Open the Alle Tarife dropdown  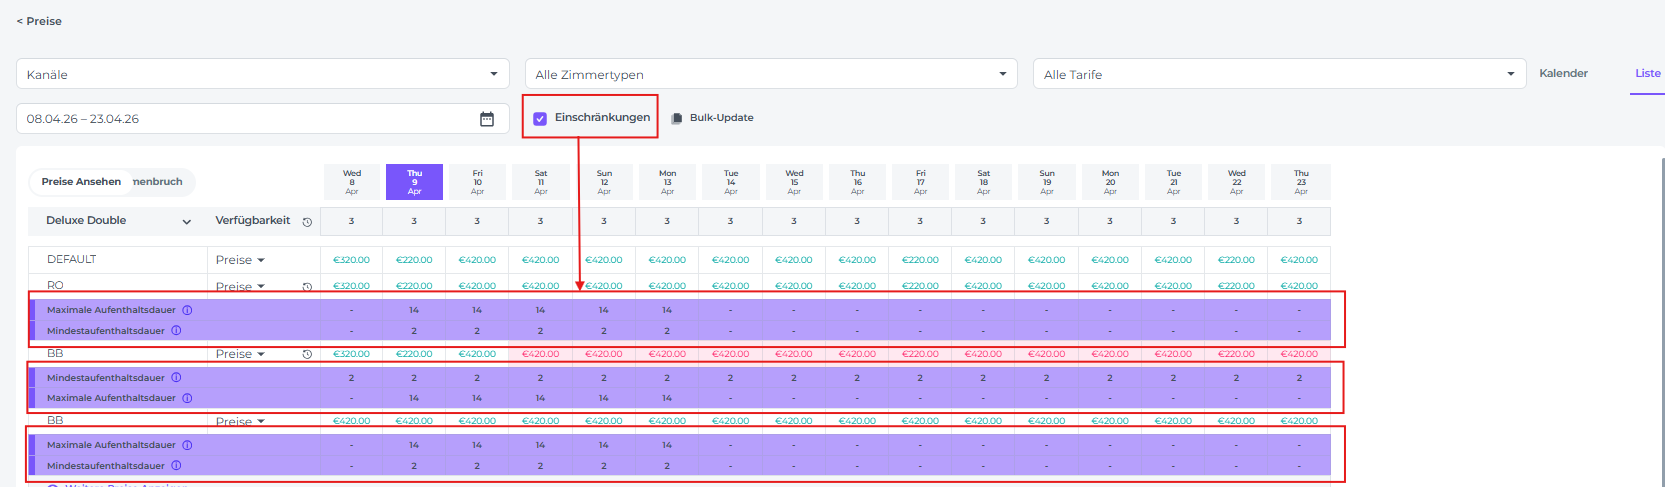coord(1279,74)
